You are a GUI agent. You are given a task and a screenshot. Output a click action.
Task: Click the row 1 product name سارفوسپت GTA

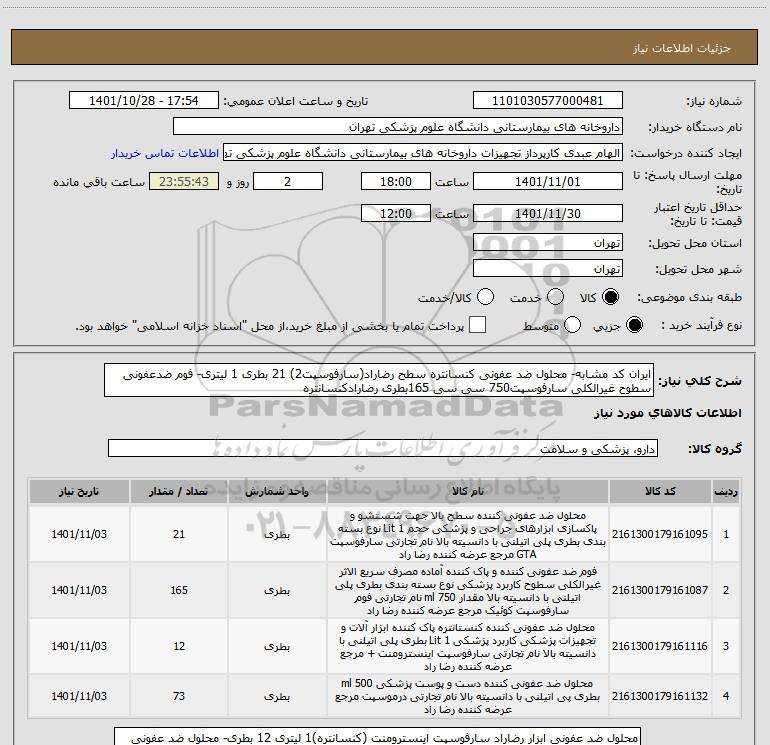point(468,534)
